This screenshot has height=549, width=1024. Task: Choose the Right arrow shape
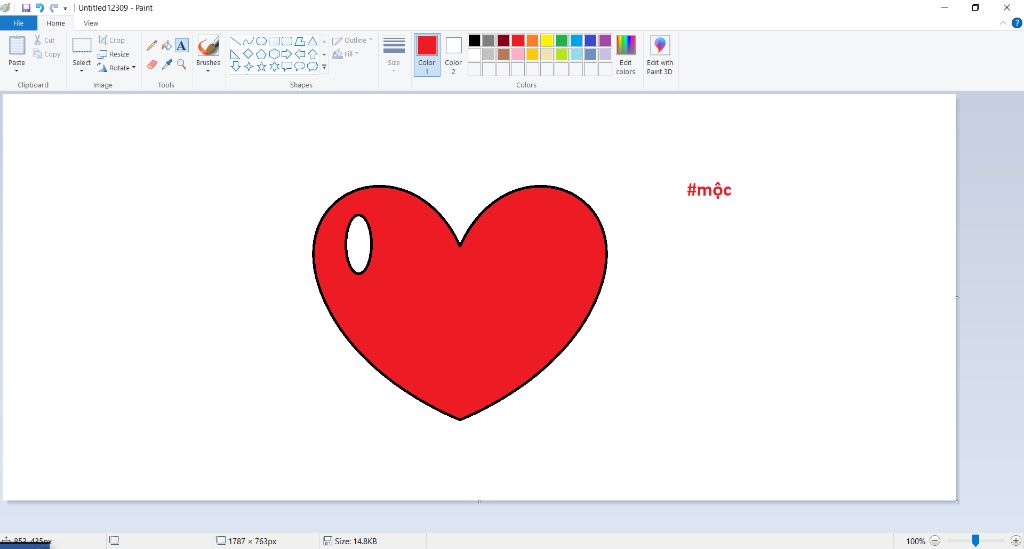(x=287, y=54)
